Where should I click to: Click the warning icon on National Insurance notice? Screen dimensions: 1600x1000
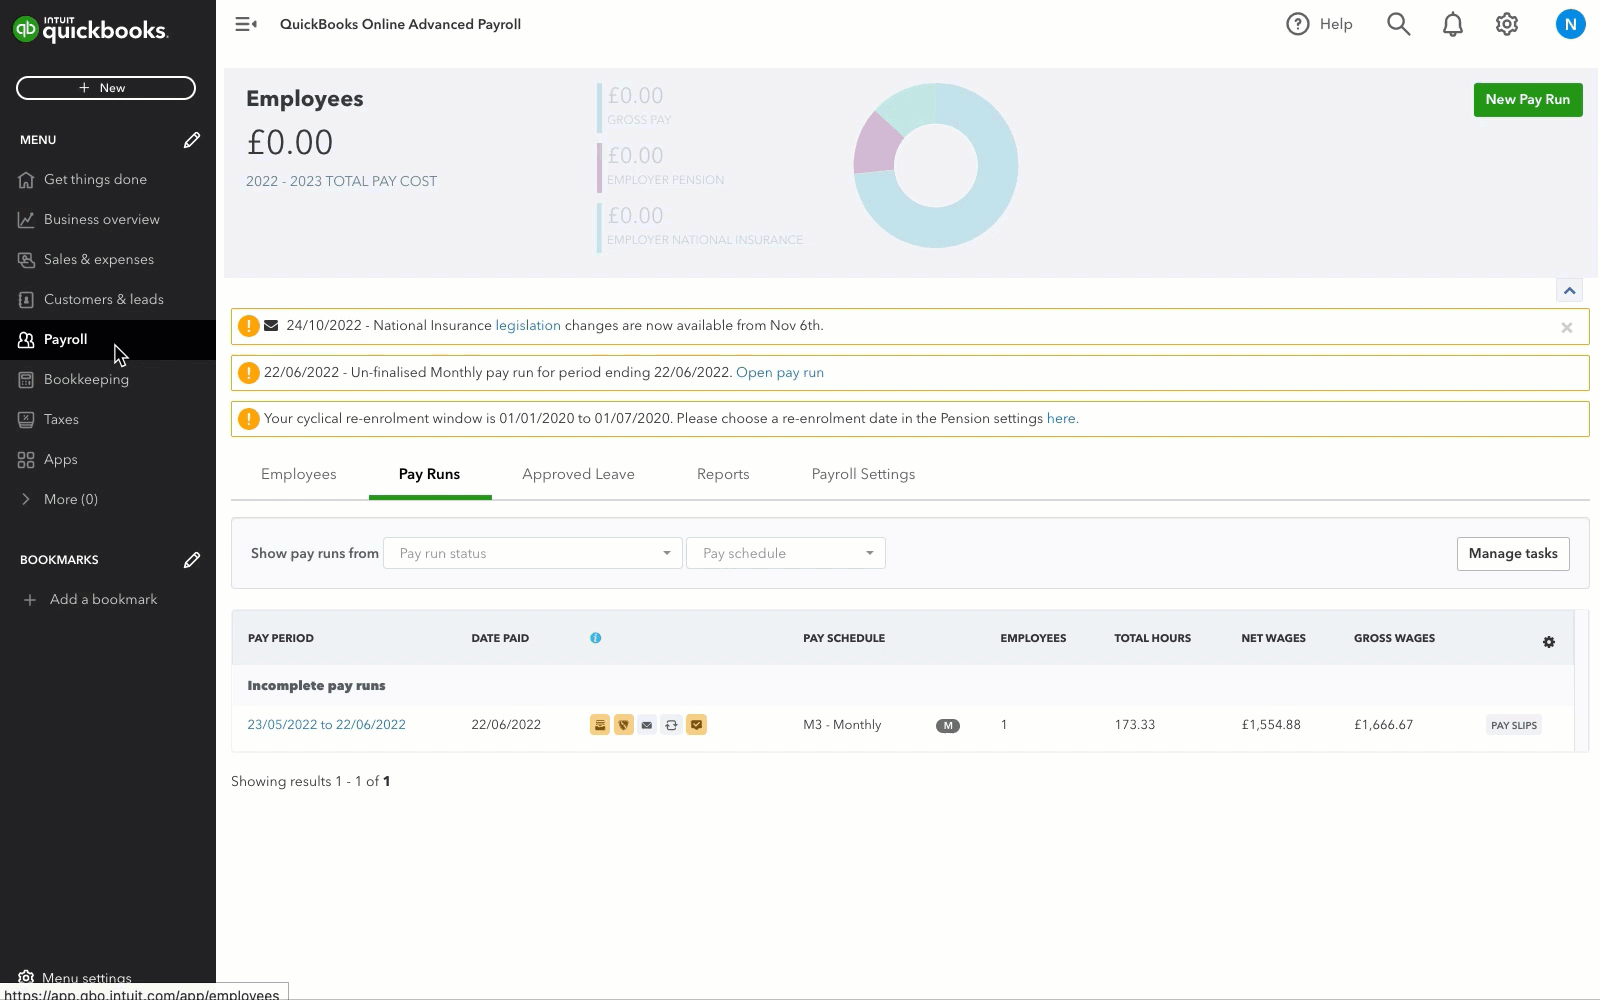pyautogui.click(x=248, y=326)
